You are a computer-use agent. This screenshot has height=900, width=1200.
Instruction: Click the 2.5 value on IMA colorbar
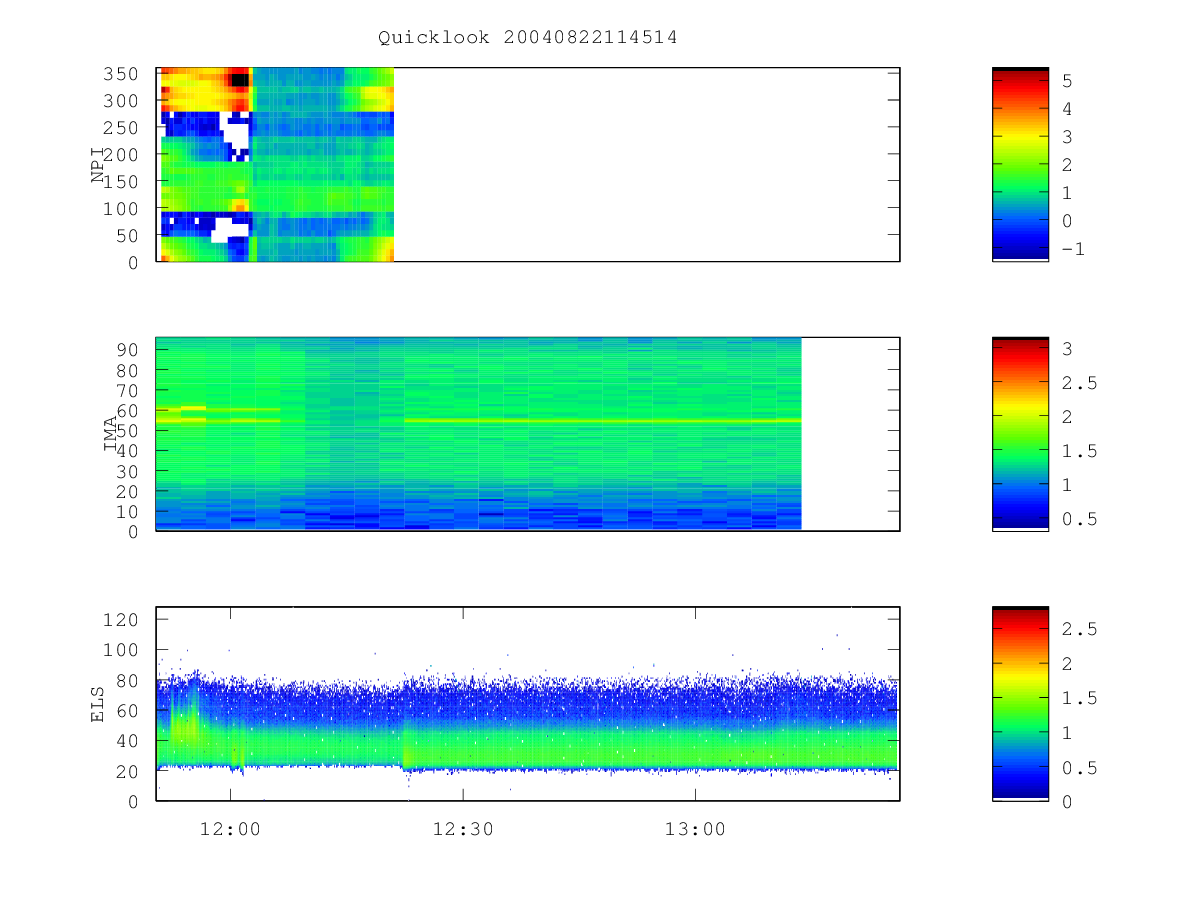(1079, 383)
